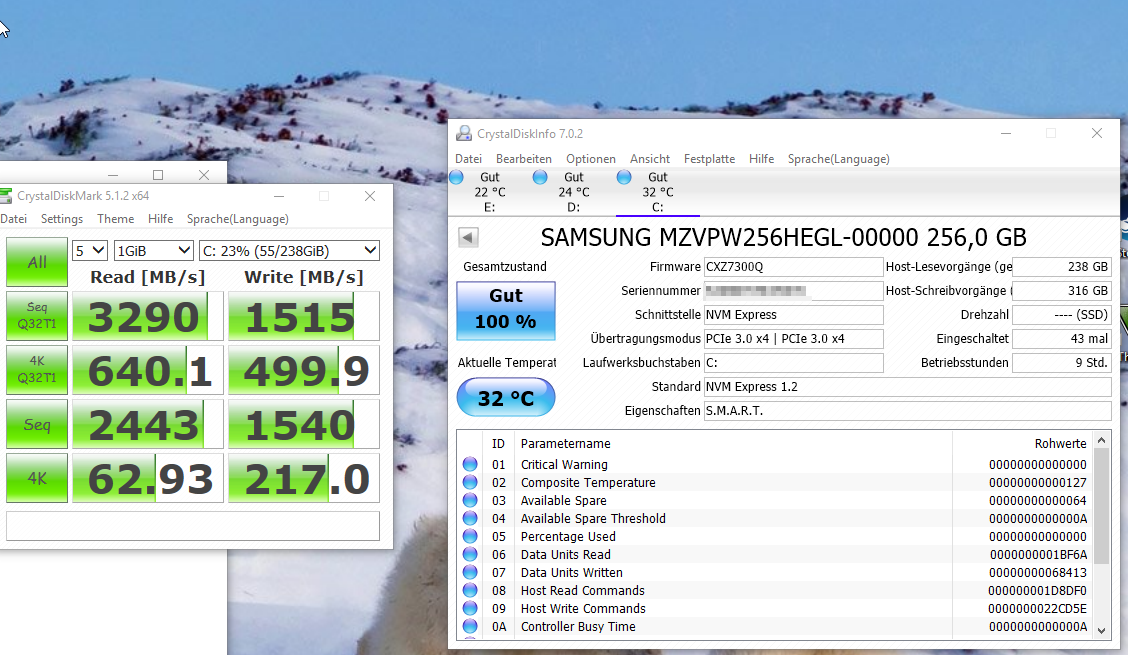Select the C: drive tab at 32 °C
The image size is (1128, 655).
pyautogui.click(x=658, y=192)
